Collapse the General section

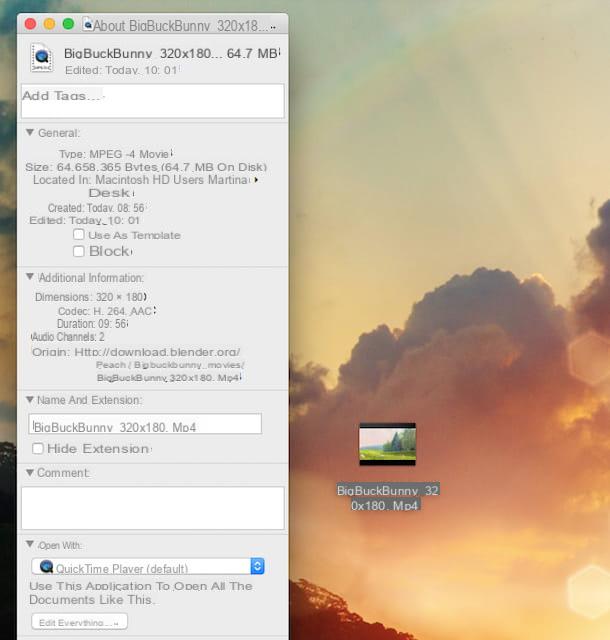point(30,133)
